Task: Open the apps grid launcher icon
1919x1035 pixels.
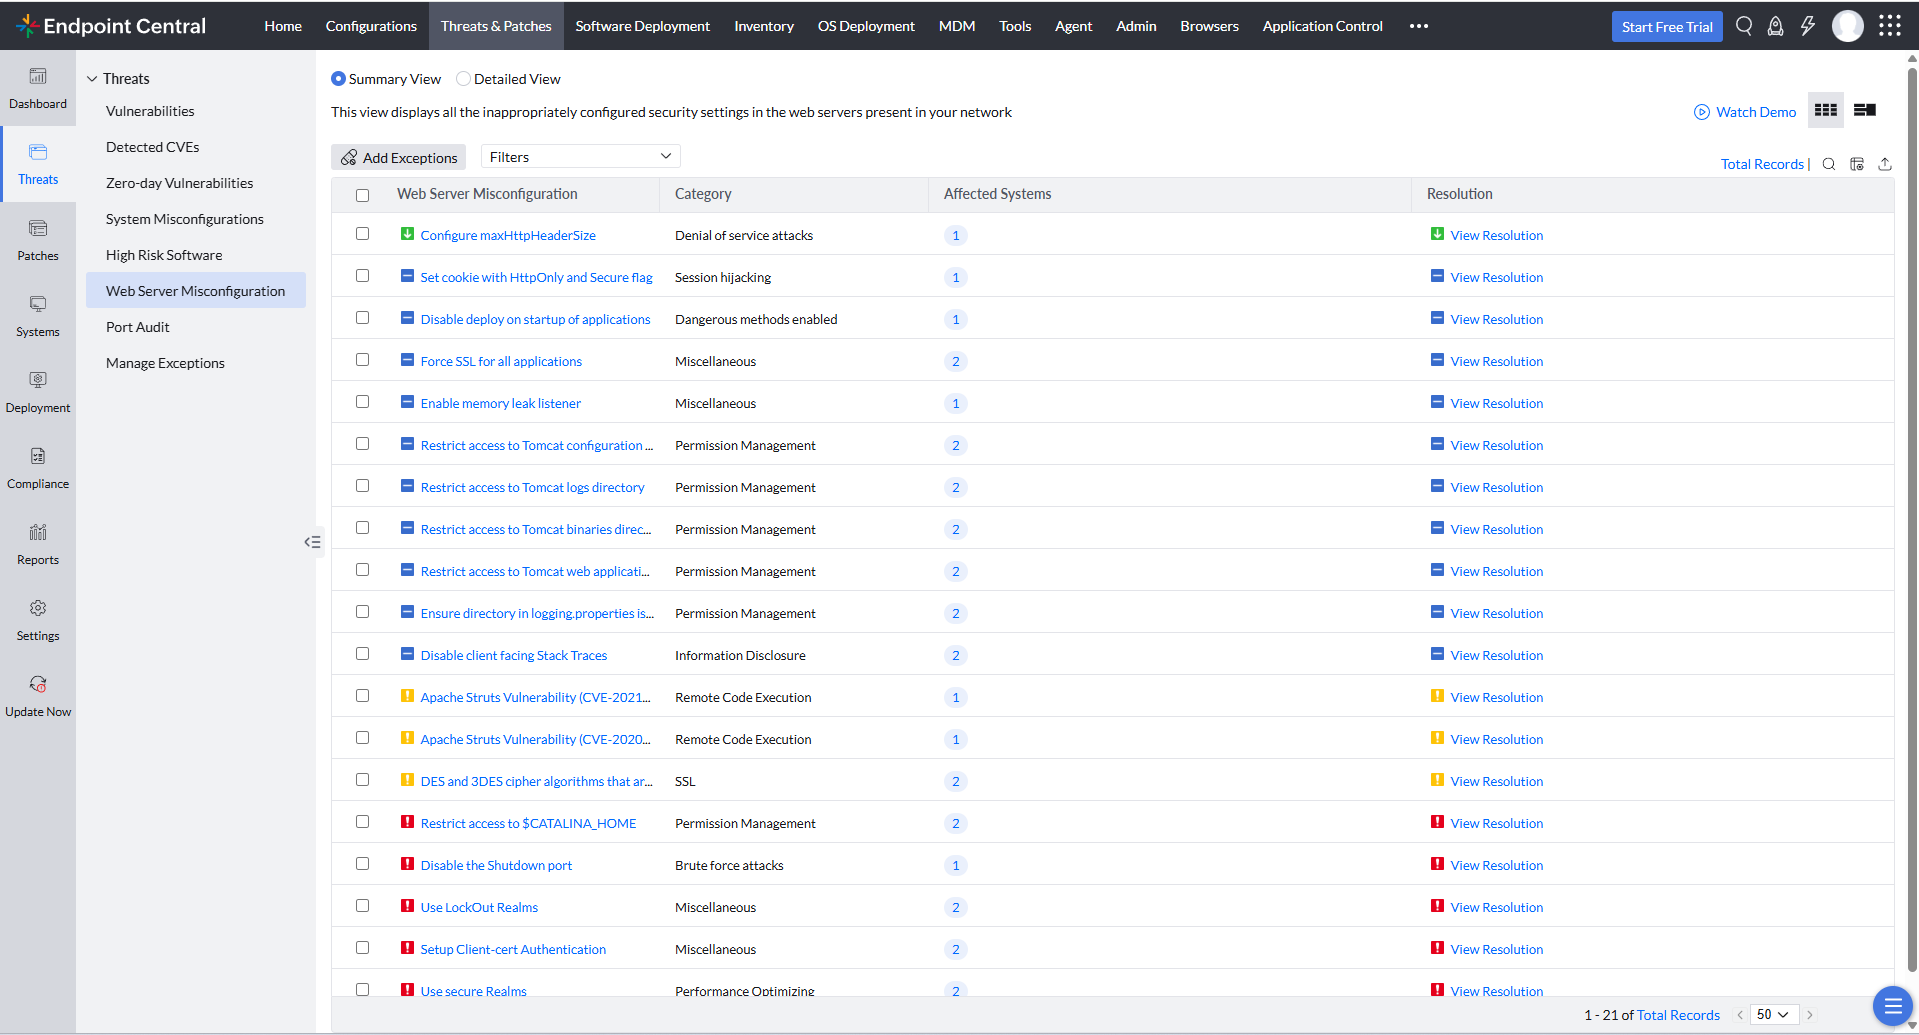Action: click(1890, 26)
